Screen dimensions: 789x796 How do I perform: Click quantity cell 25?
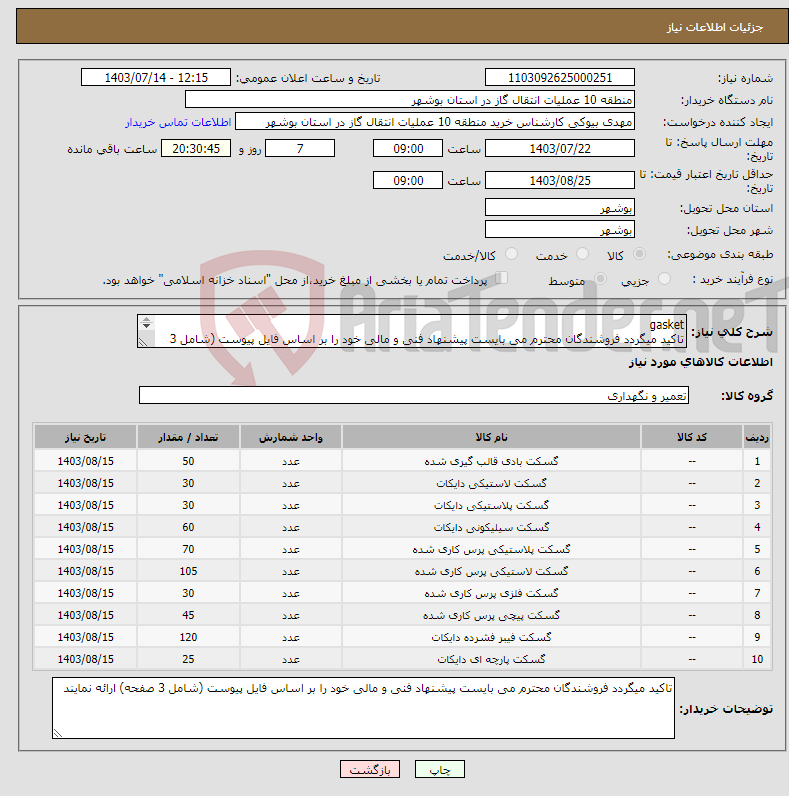click(x=188, y=659)
